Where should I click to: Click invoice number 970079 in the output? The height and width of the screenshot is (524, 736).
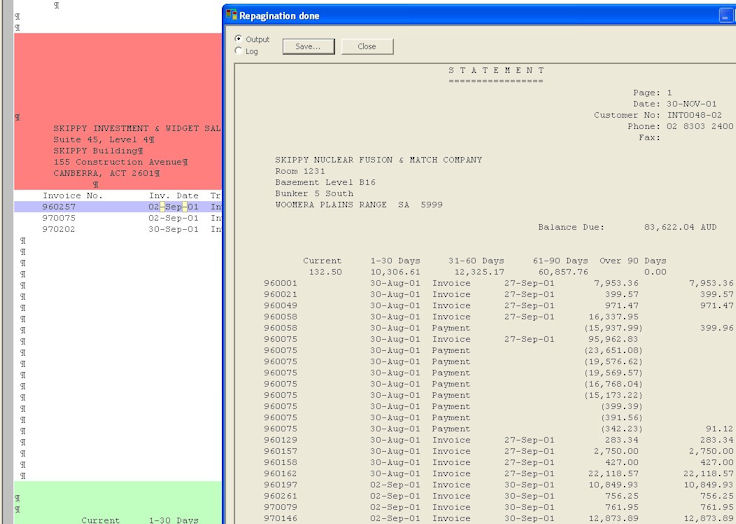[x=280, y=508]
